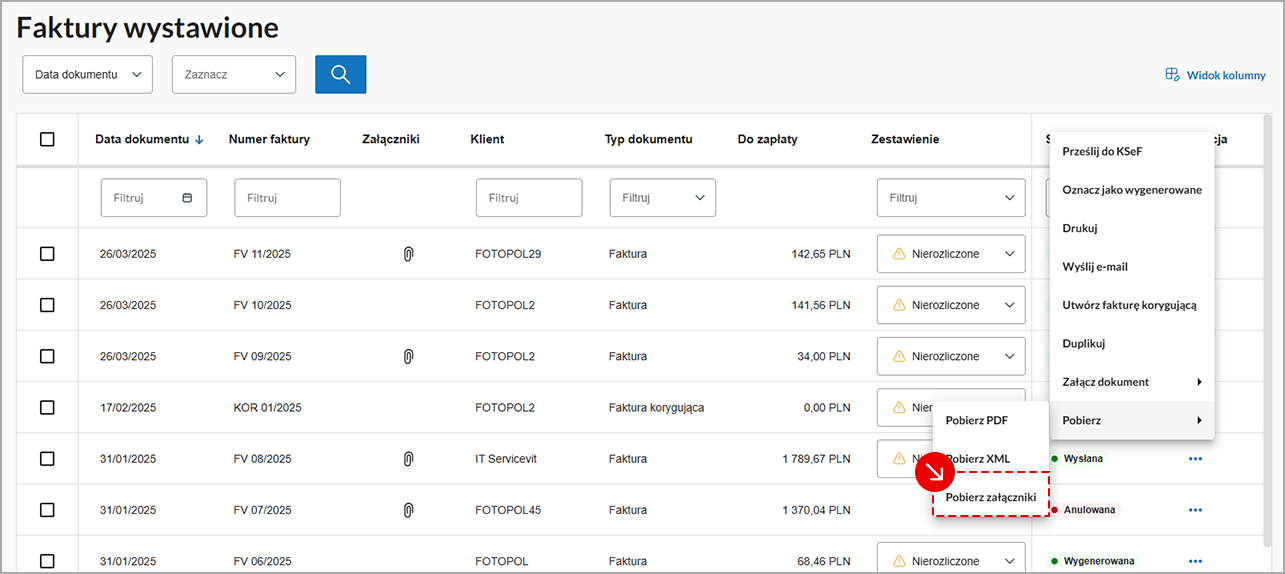Open the Data dokumentu dropdown
1285x574 pixels.
pyautogui.click(x=87, y=75)
